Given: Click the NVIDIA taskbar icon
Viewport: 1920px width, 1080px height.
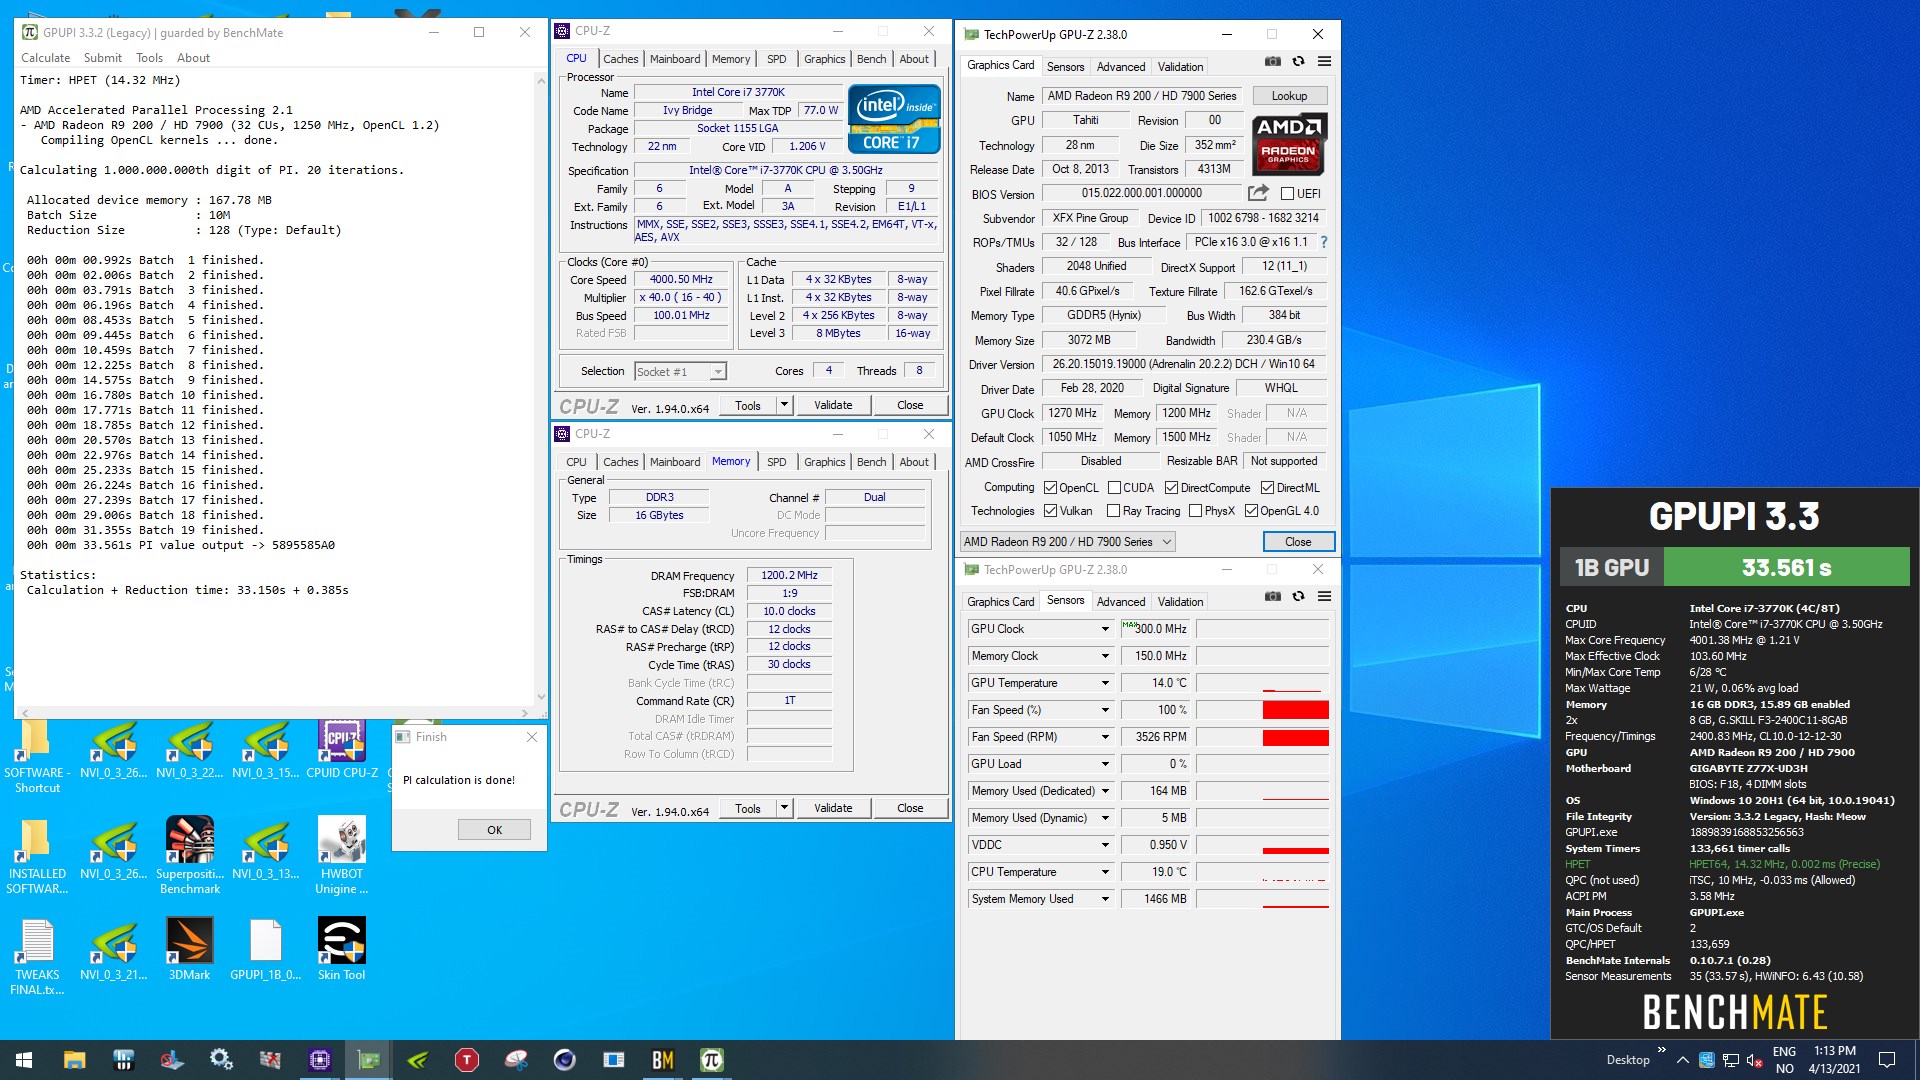Looking at the screenshot, I should [x=418, y=1060].
